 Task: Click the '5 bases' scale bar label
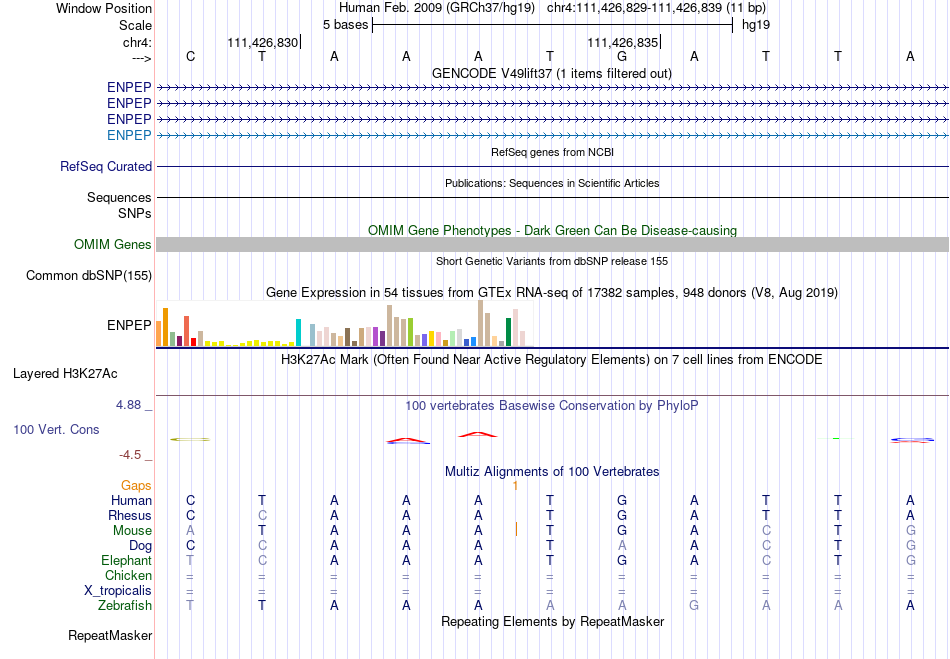345,25
